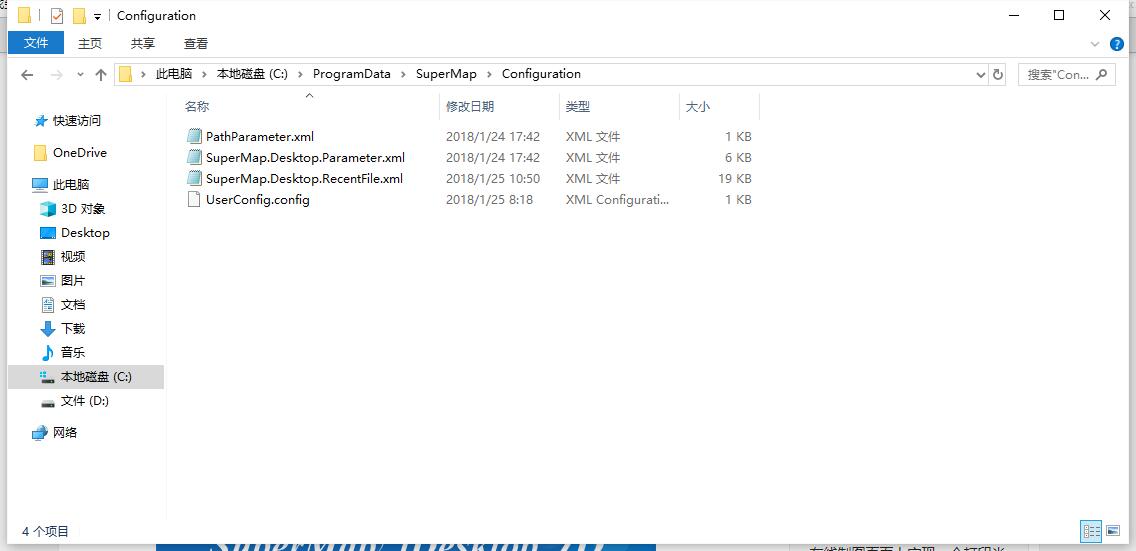Screen dimensions: 1136x551
Task: Expand the chevron after 本地磁盘 (C:) in path
Action: pos(300,74)
